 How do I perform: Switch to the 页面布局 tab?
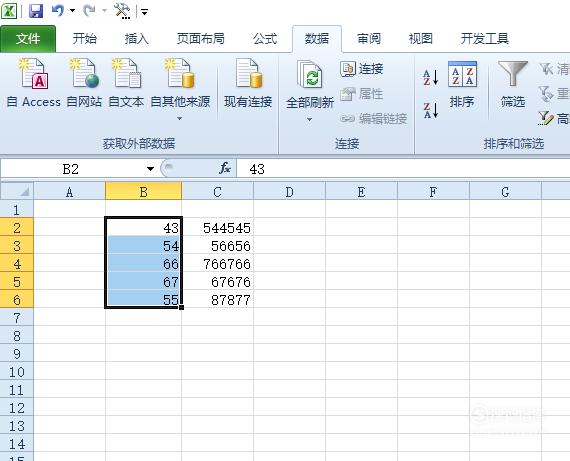200,39
